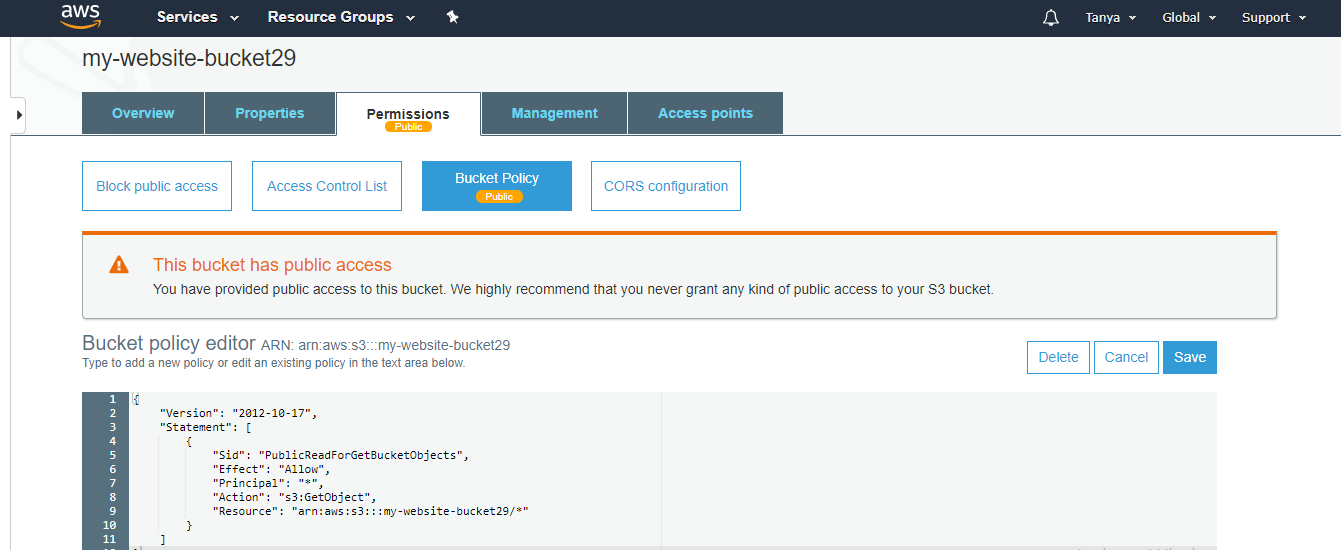This screenshot has height=550, width=1341.
Task: Click the pin shortcuts icon
Action: click(452, 17)
